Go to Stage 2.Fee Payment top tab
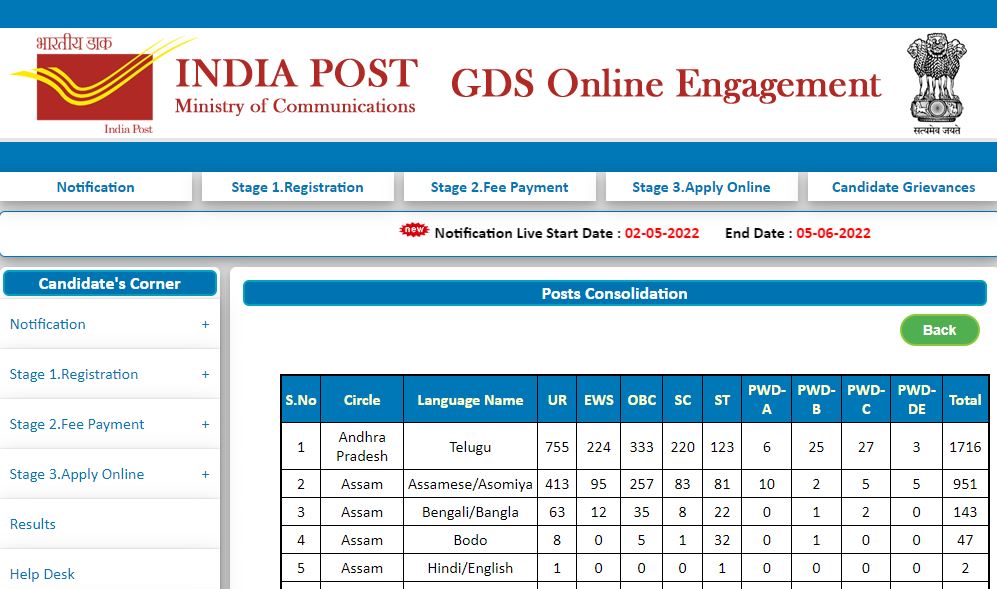 click(x=499, y=187)
